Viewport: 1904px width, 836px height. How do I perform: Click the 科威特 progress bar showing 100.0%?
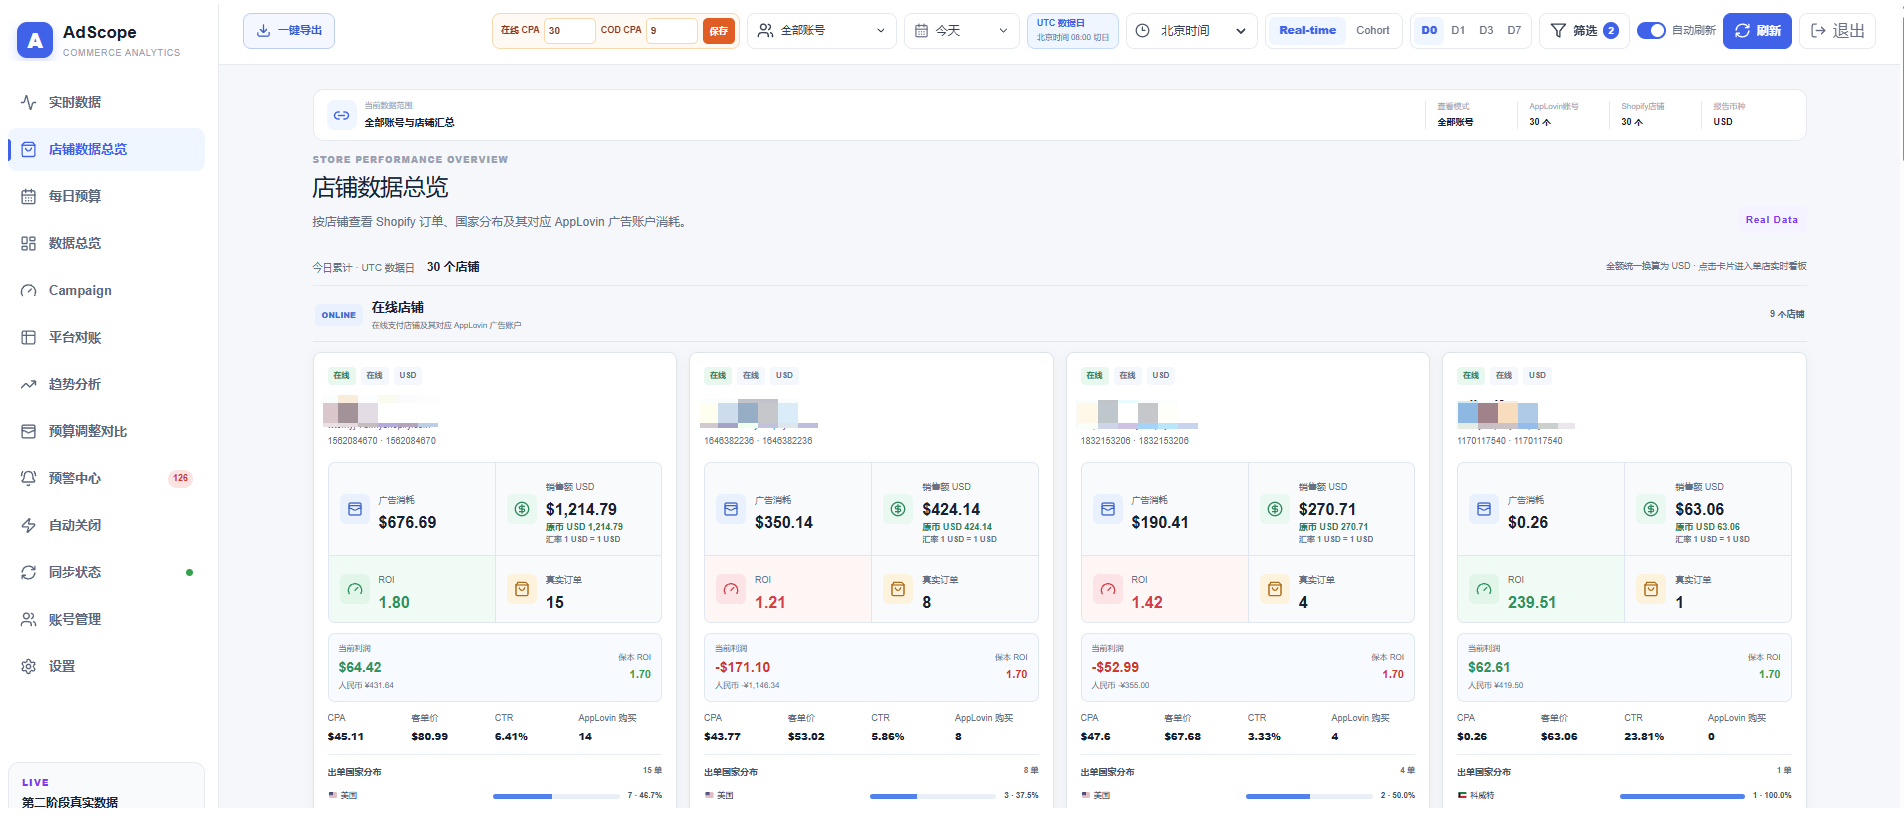1682,796
